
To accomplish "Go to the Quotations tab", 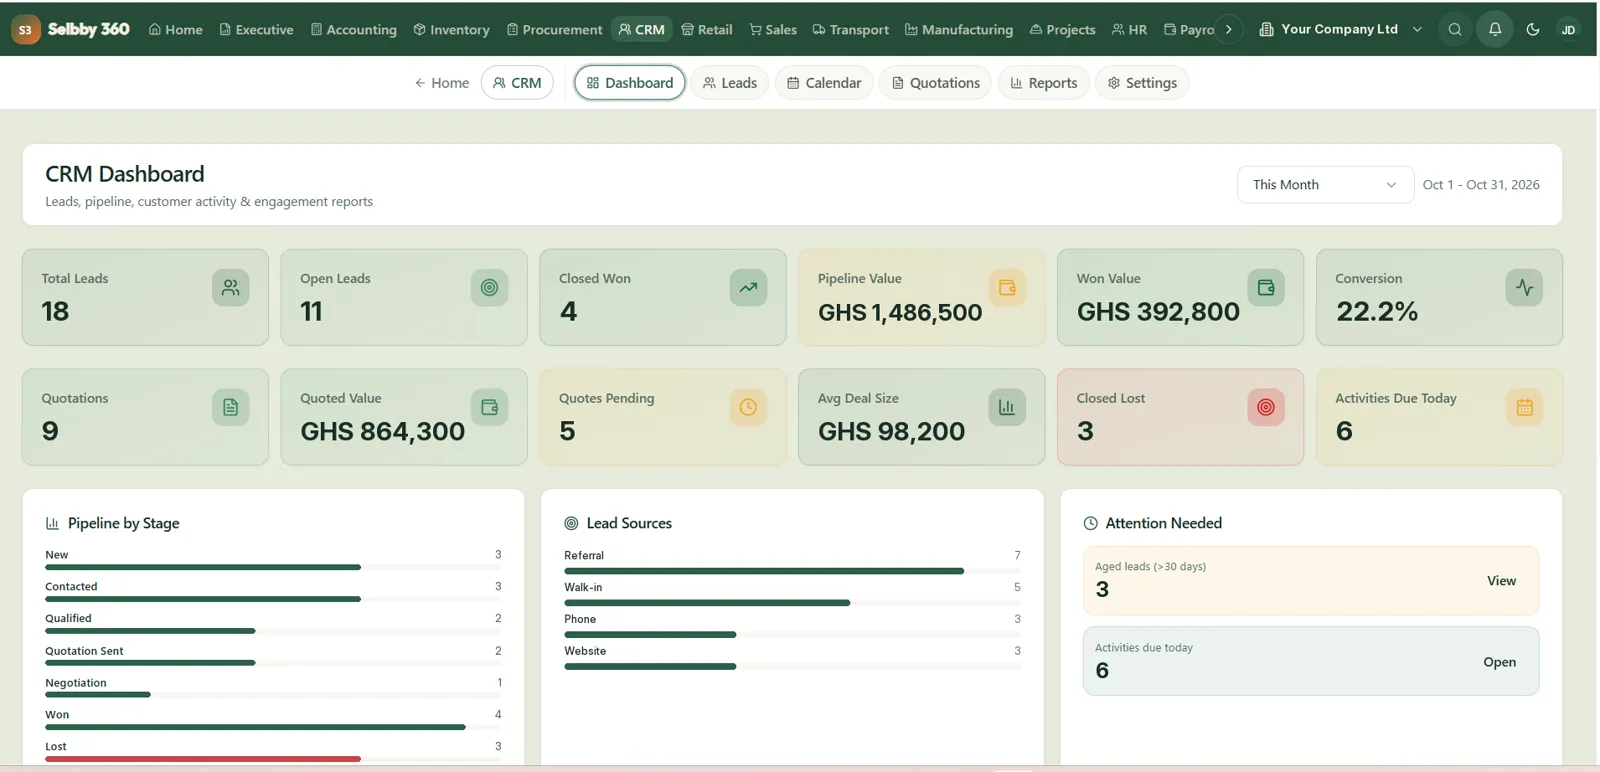I will click(x=935, y=83).
